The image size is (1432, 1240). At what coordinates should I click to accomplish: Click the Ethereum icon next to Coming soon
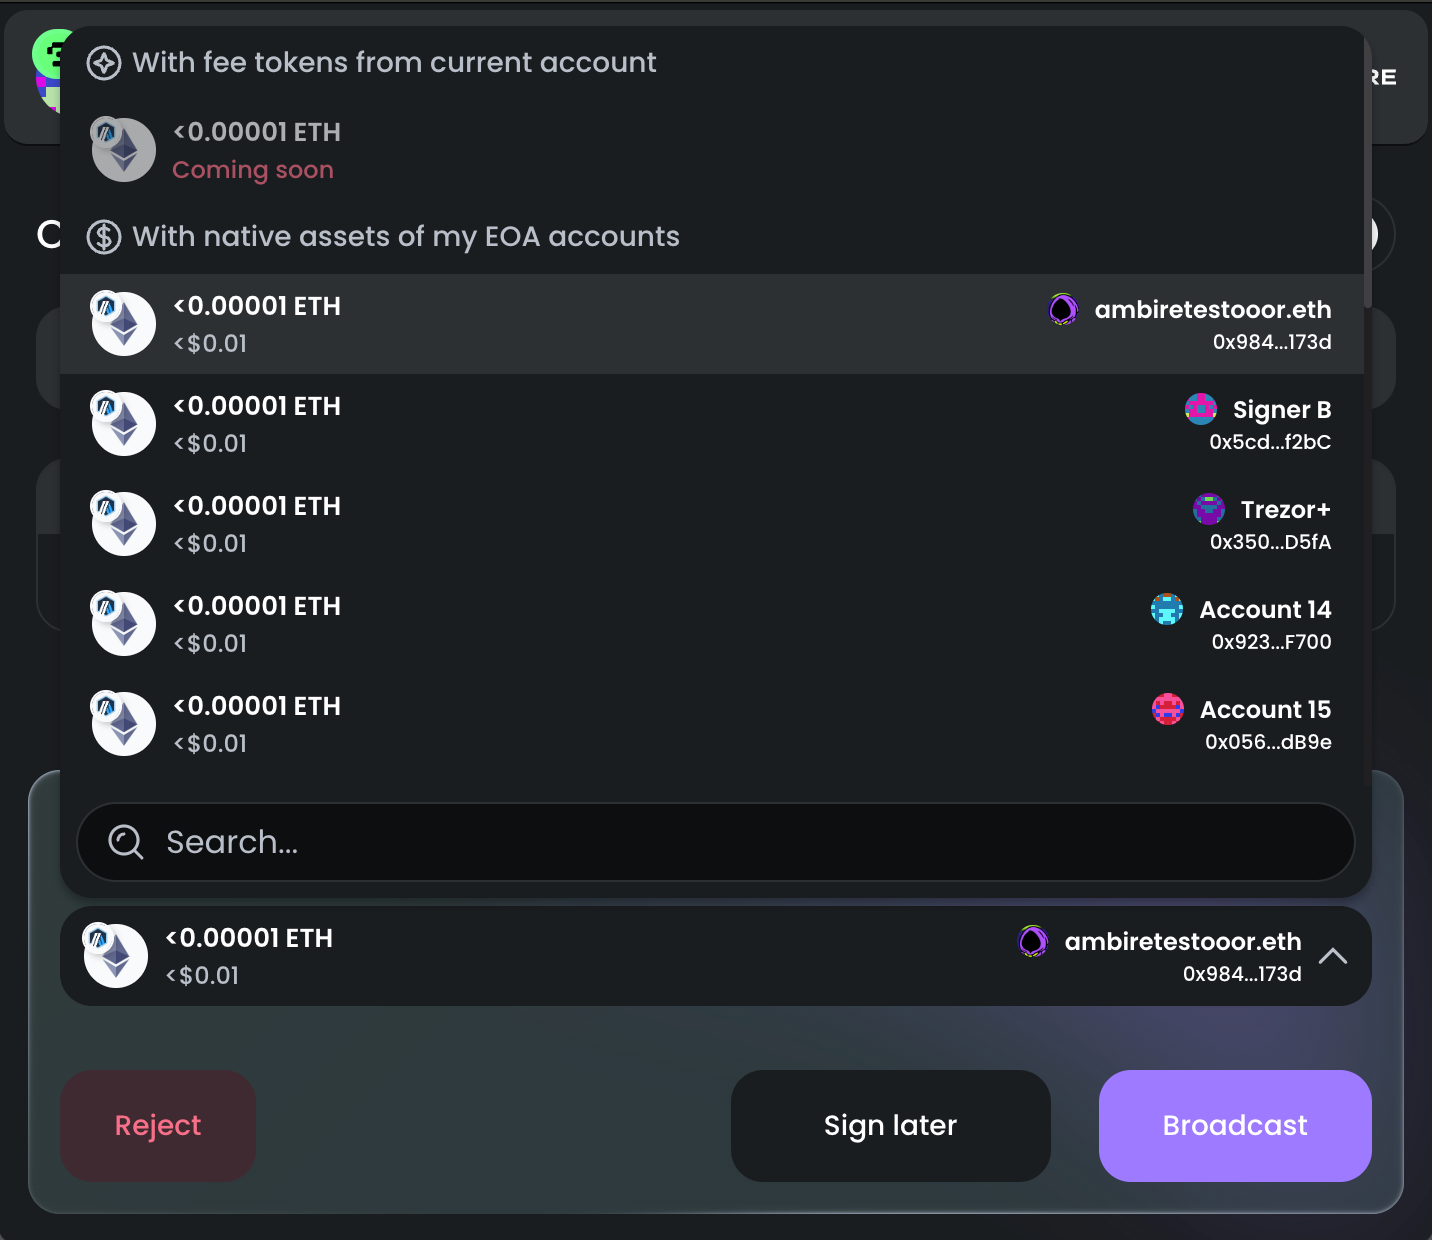click(122, 149)
